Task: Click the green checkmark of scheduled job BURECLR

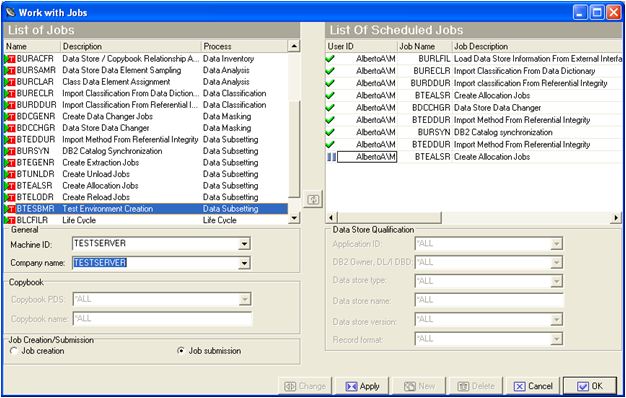Action: click(330, 71)
